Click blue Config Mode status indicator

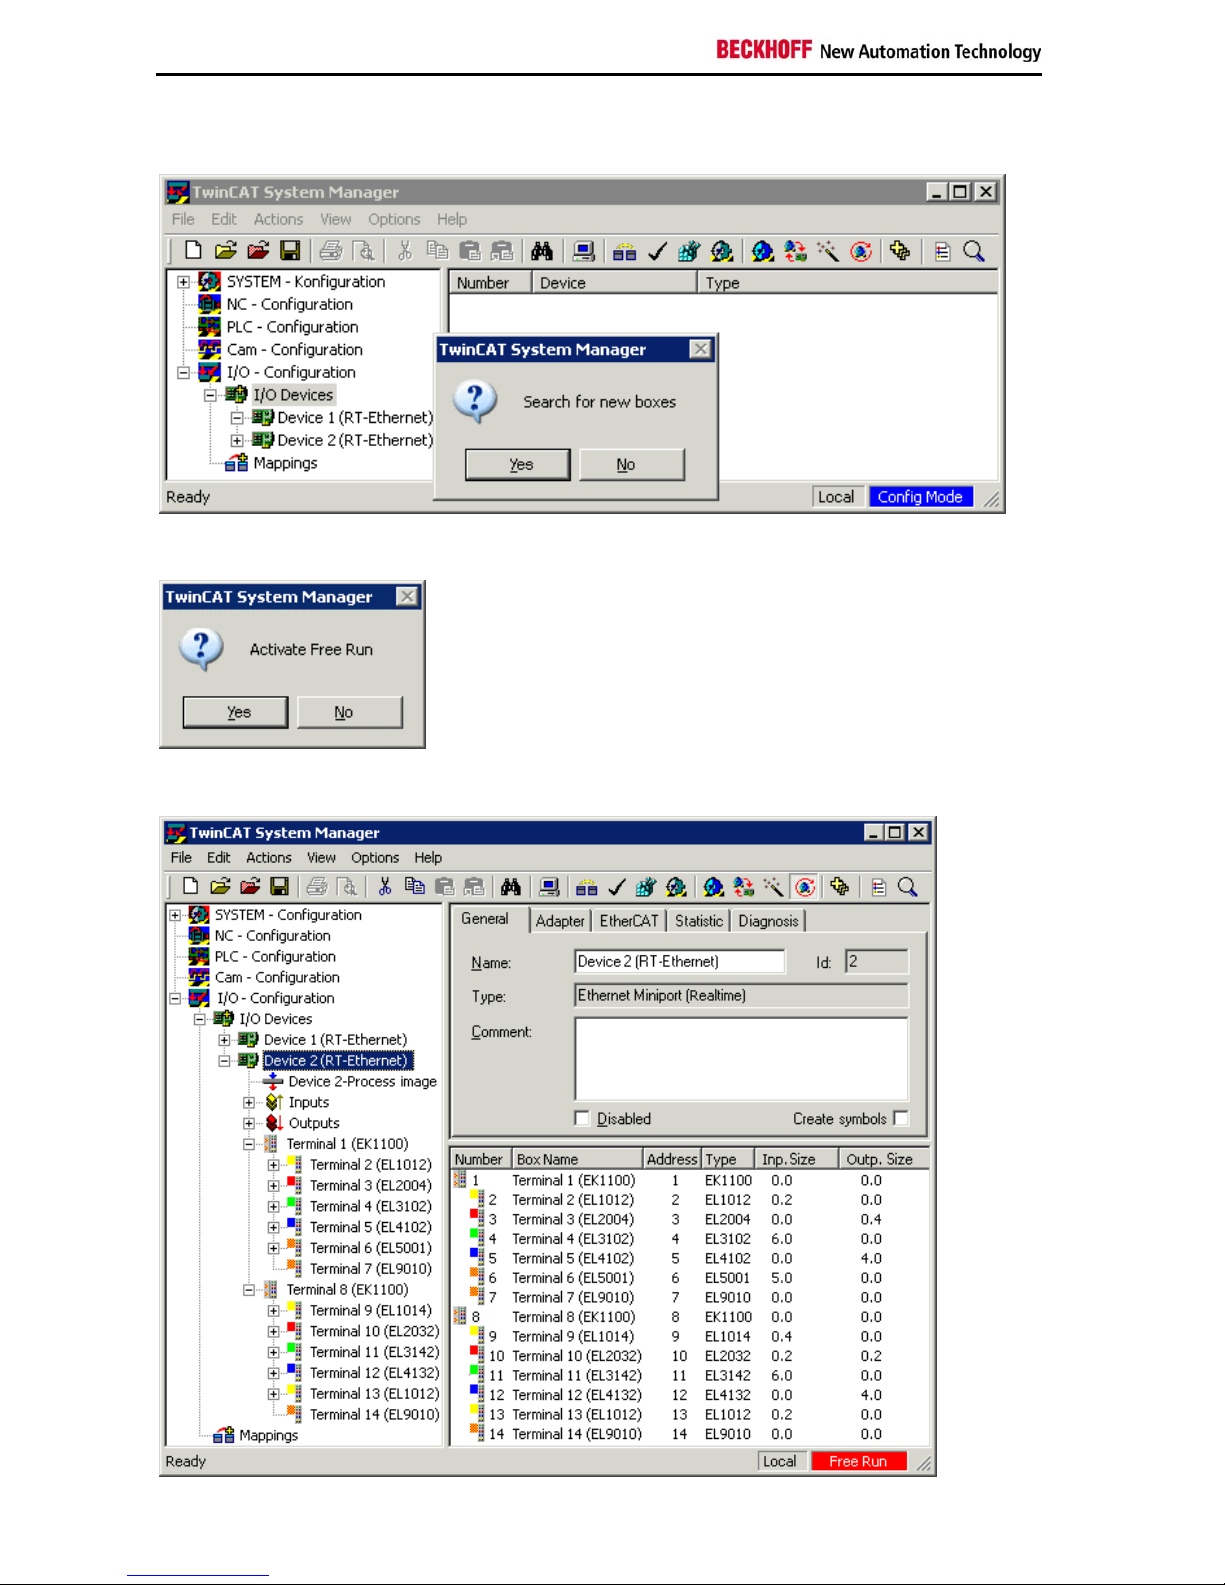[921, 497]
